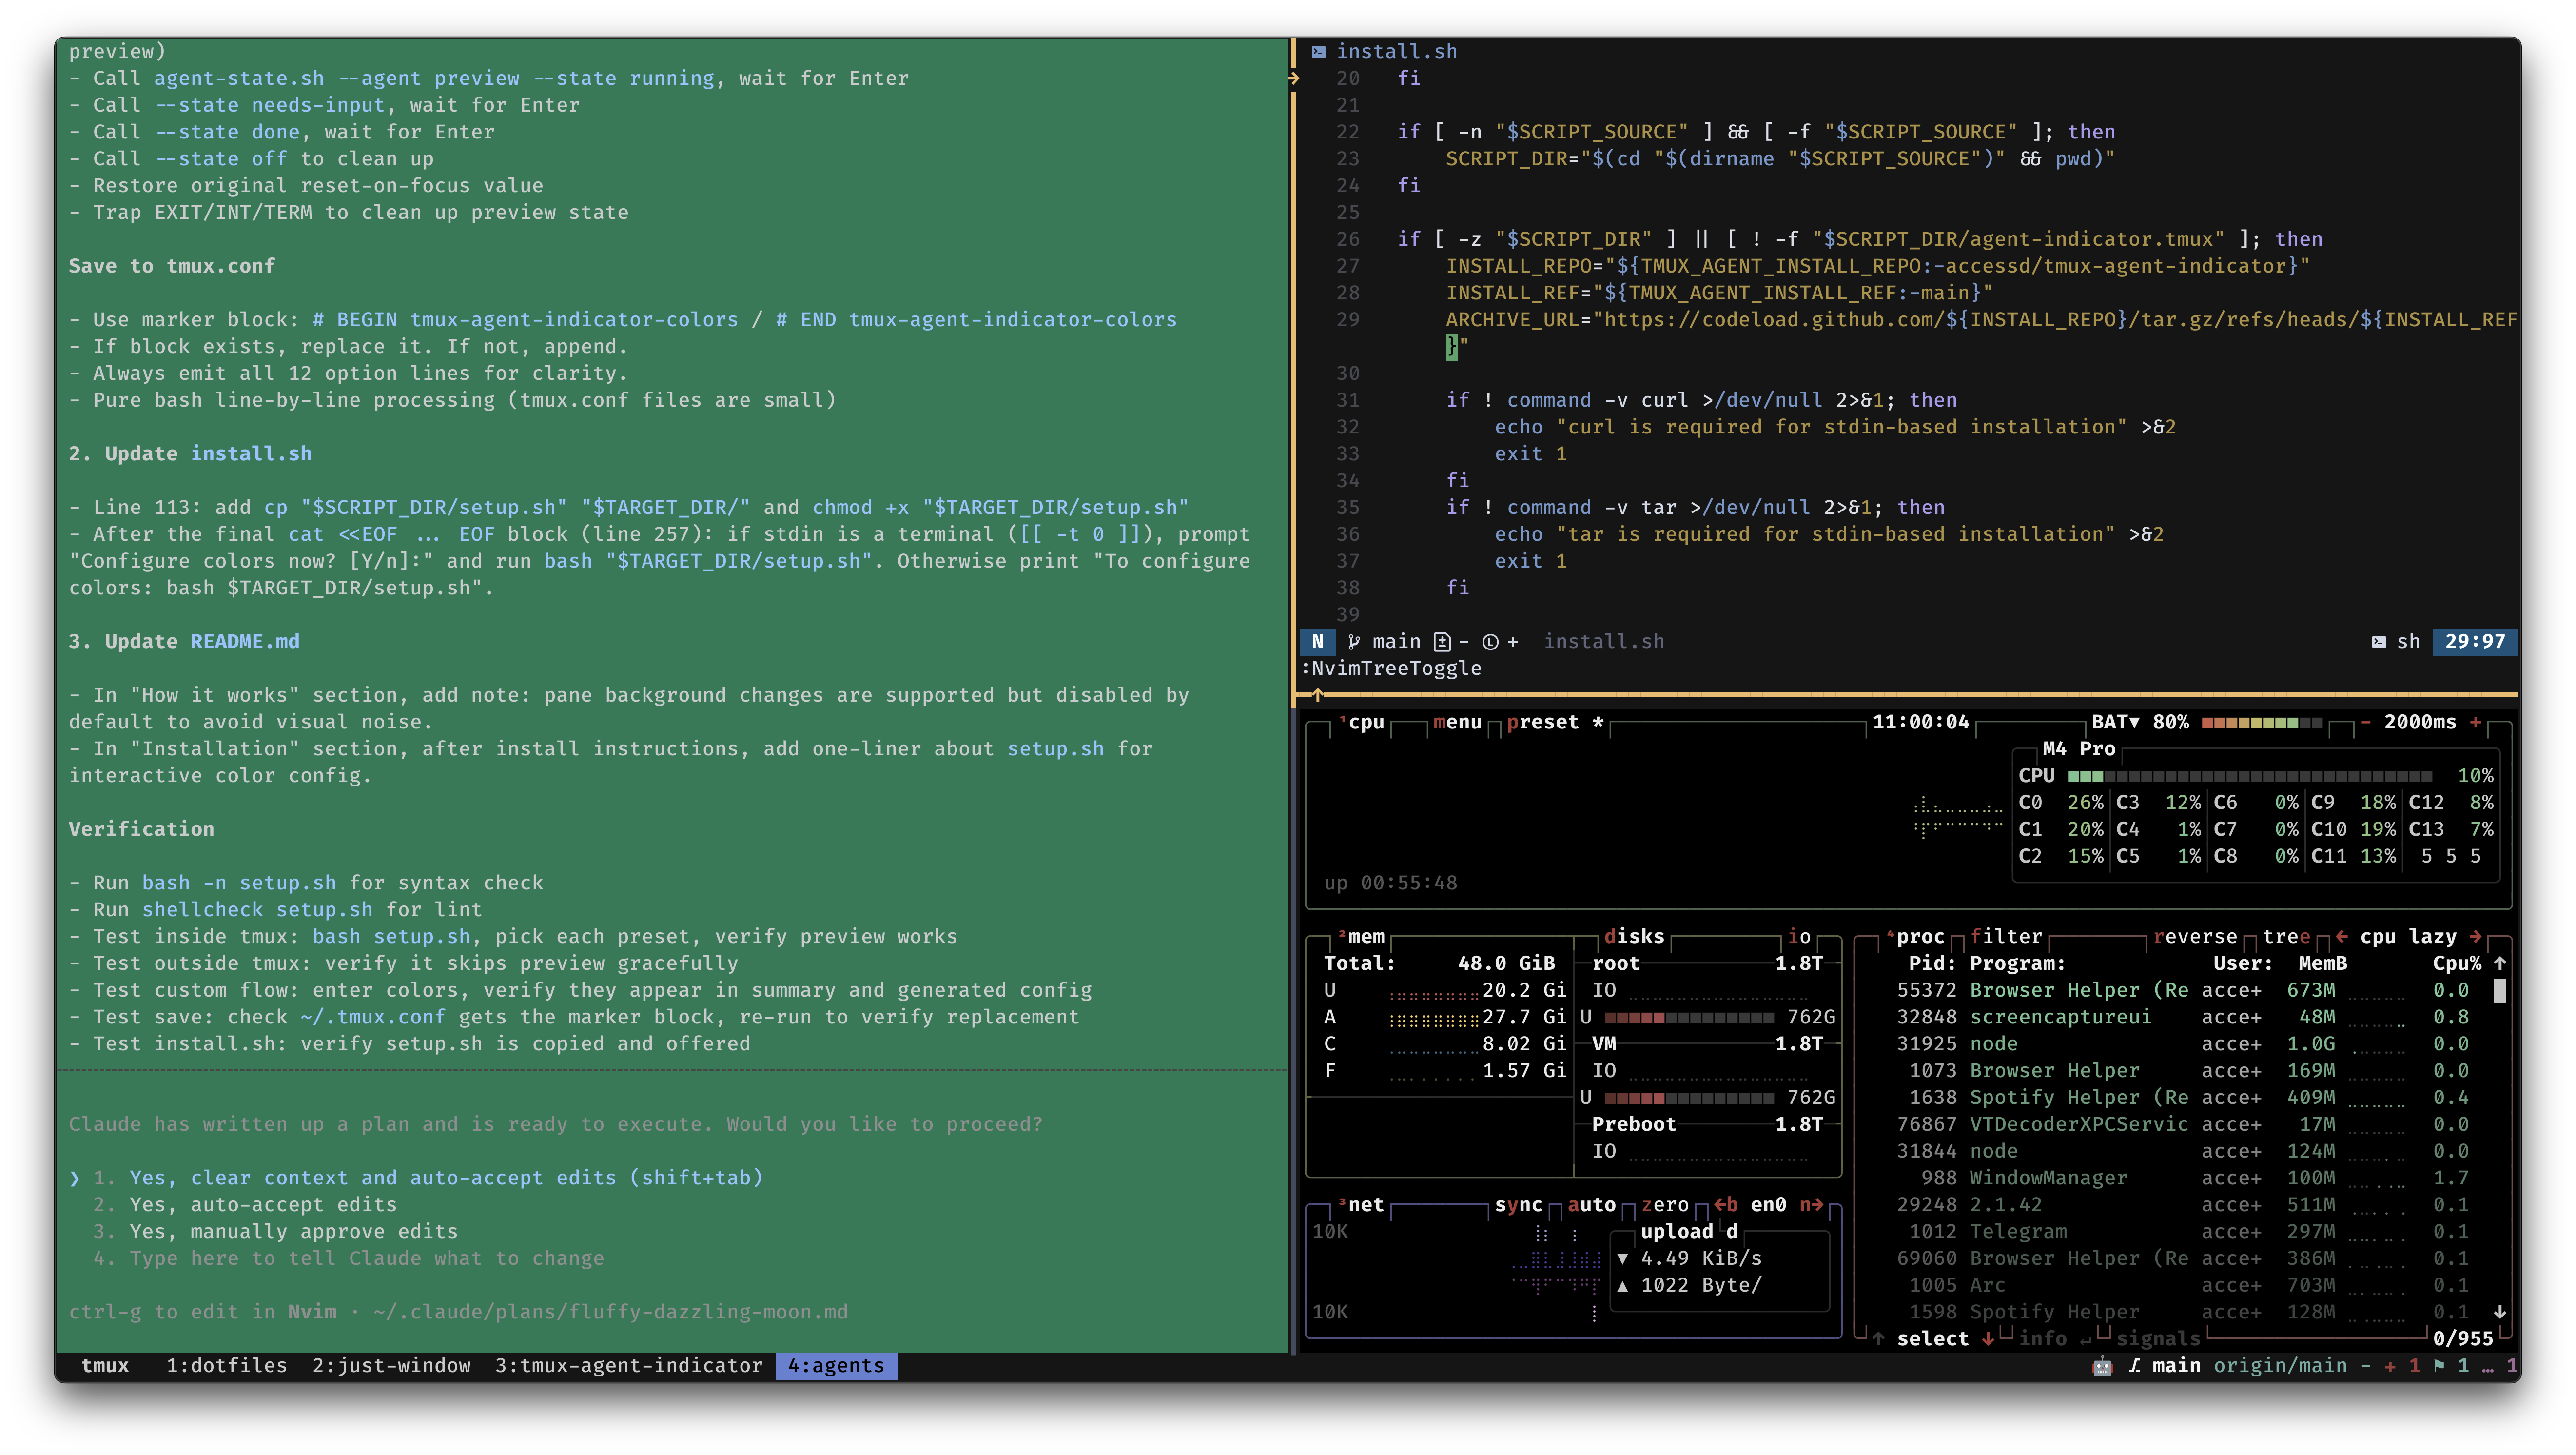This screenshot has height=1455, width=2576.
Task: Decrease btop update interval with minus
Action: (2365, 722)
